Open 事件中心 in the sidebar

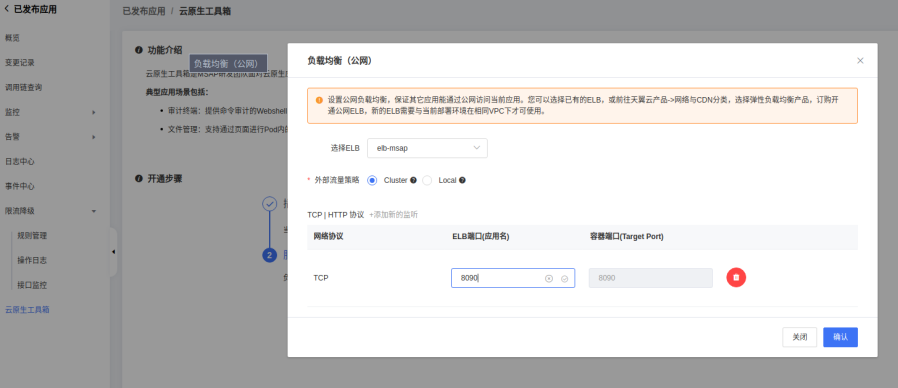tap(20, 186)
